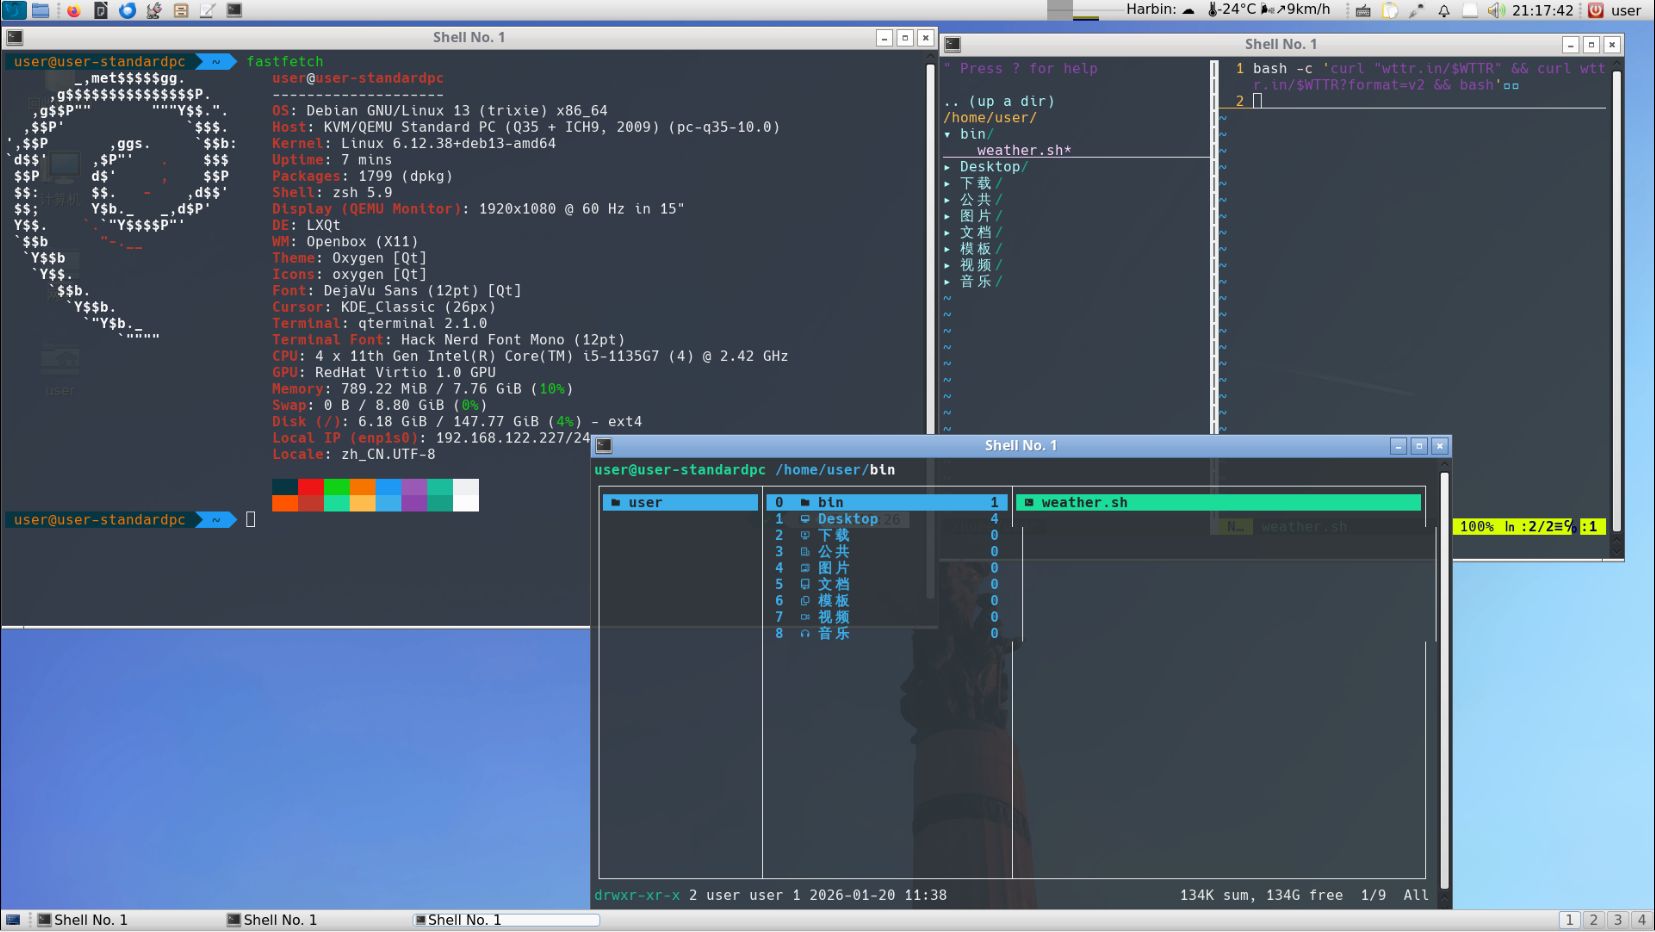Click the magenta swatch in the fastfetch palette

coord(413,494)
